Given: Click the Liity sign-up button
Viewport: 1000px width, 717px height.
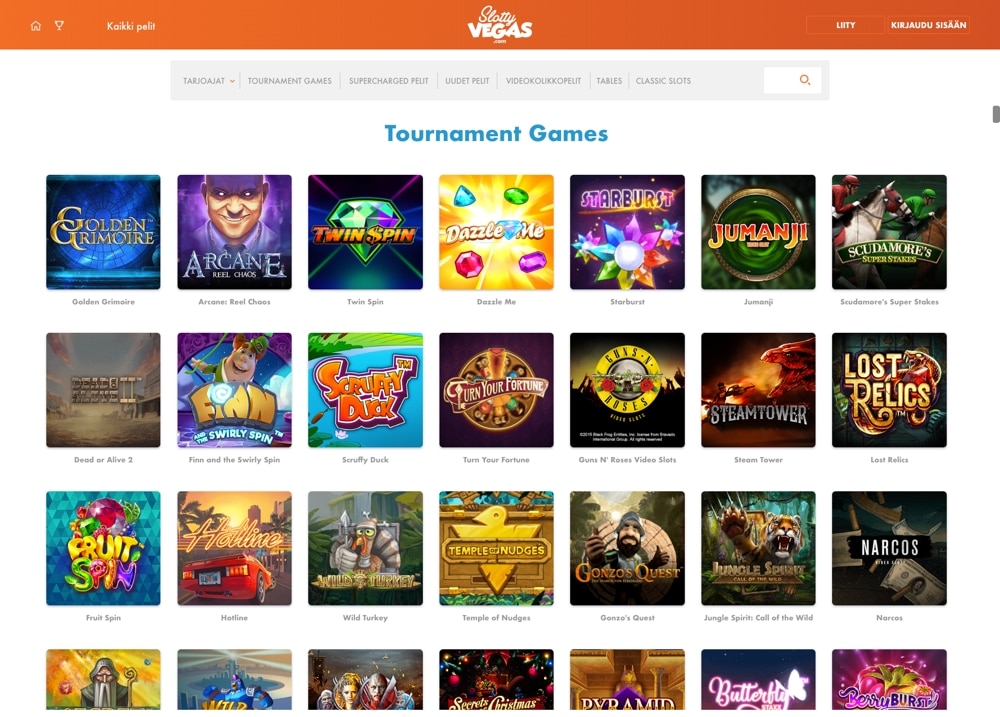Looking at the screenshot, I should [x=845, y=25].
